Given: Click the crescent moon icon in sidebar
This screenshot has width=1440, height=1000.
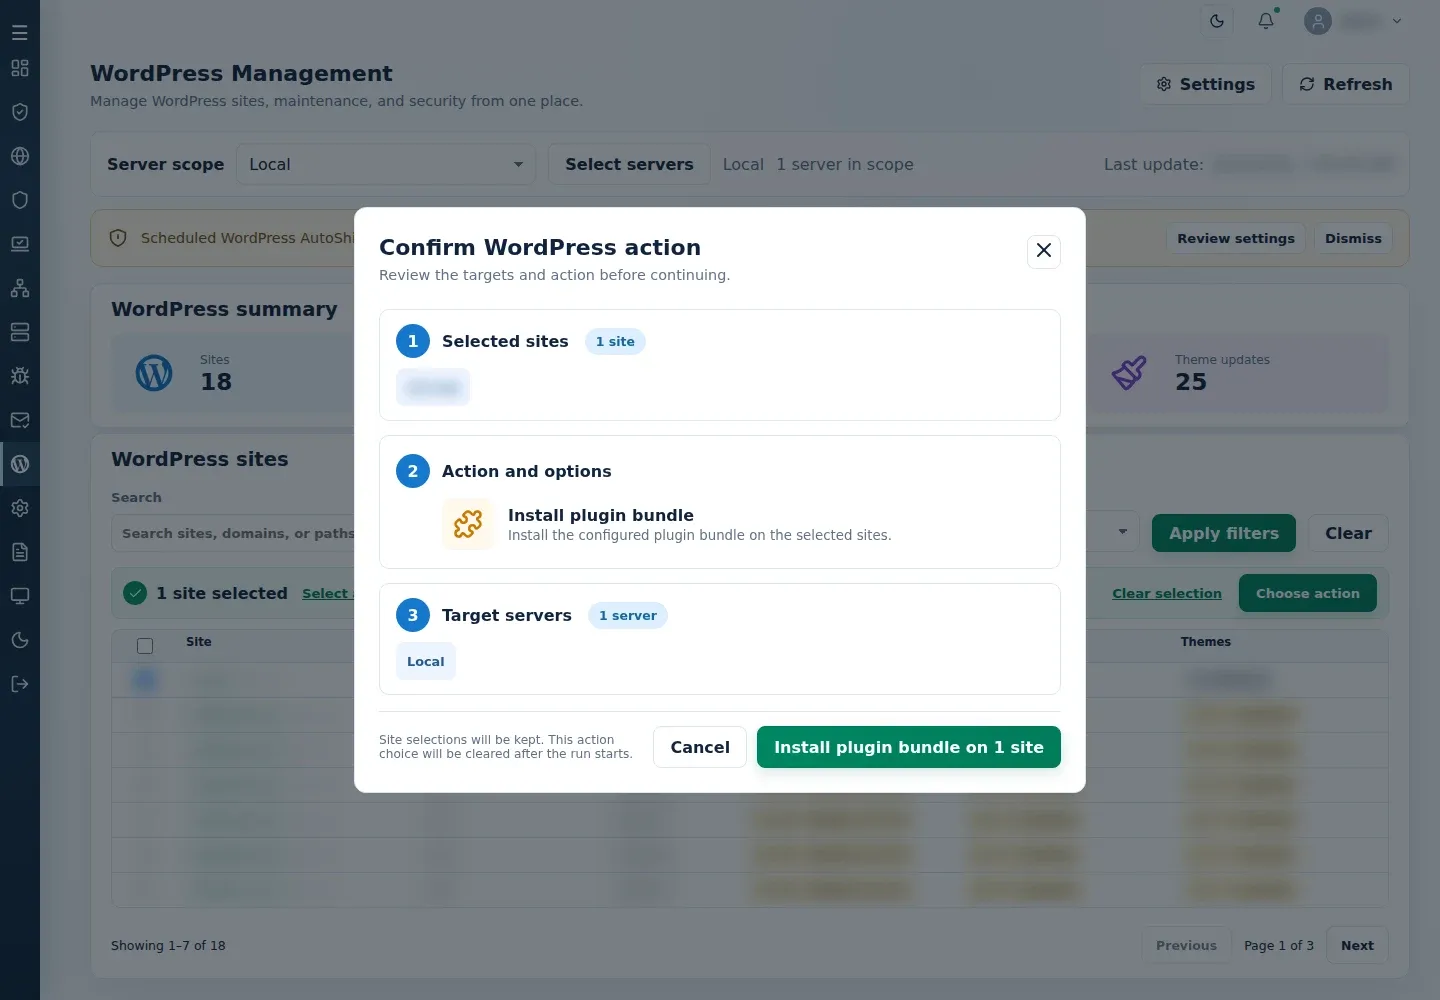Looking at the screenshot, I should pos(20,640).
